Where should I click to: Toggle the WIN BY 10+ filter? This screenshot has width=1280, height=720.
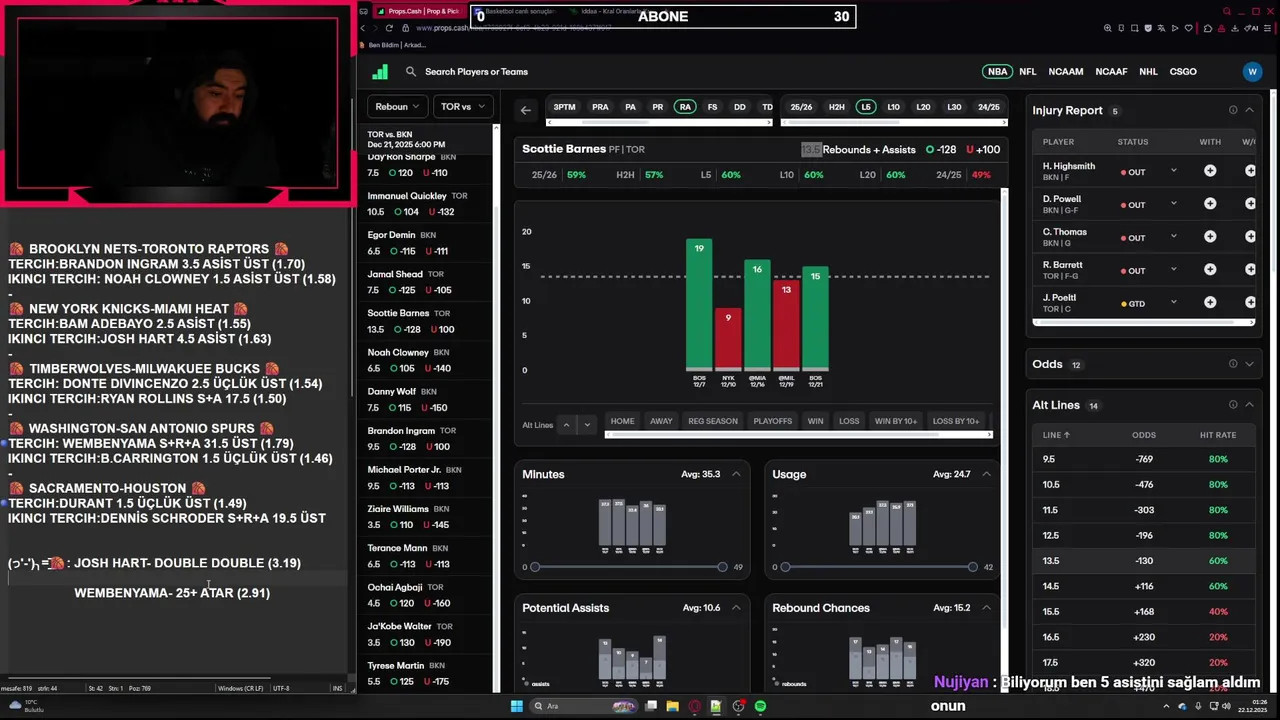click(896, 421)
